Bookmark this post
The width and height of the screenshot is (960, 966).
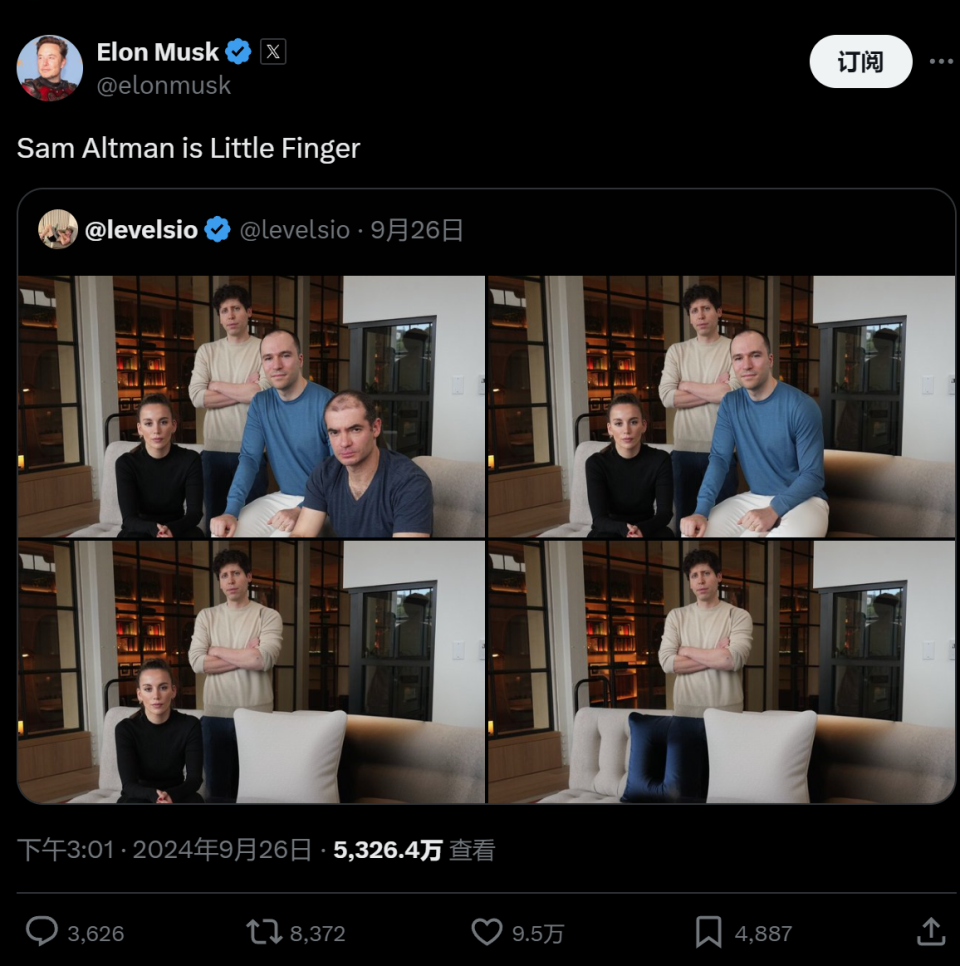tap(708, 932)
